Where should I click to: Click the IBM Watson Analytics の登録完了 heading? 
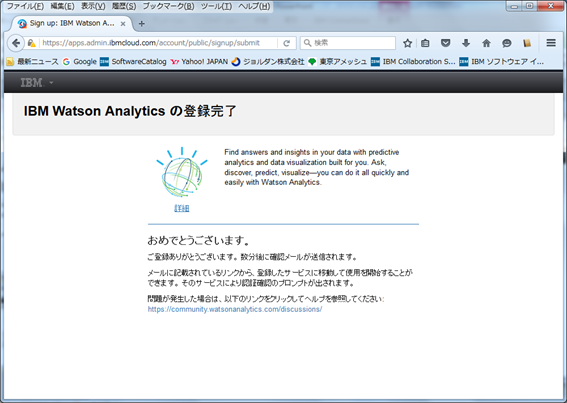tap(130, 111)
